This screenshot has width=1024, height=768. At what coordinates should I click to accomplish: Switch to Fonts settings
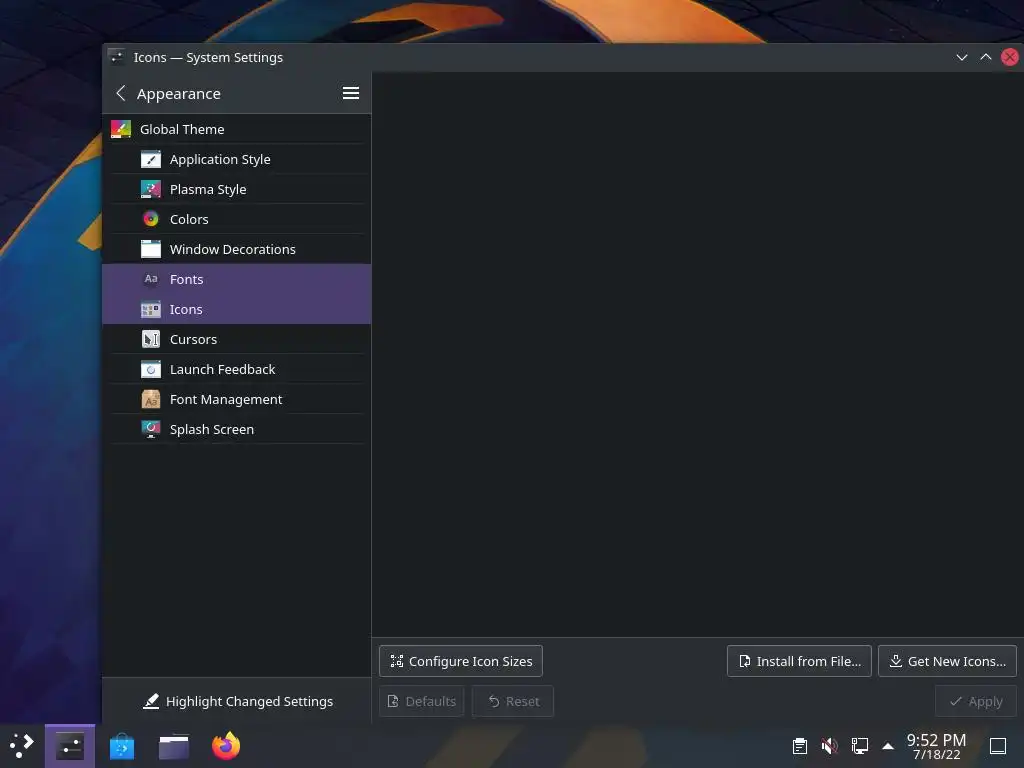click(236, 279)
